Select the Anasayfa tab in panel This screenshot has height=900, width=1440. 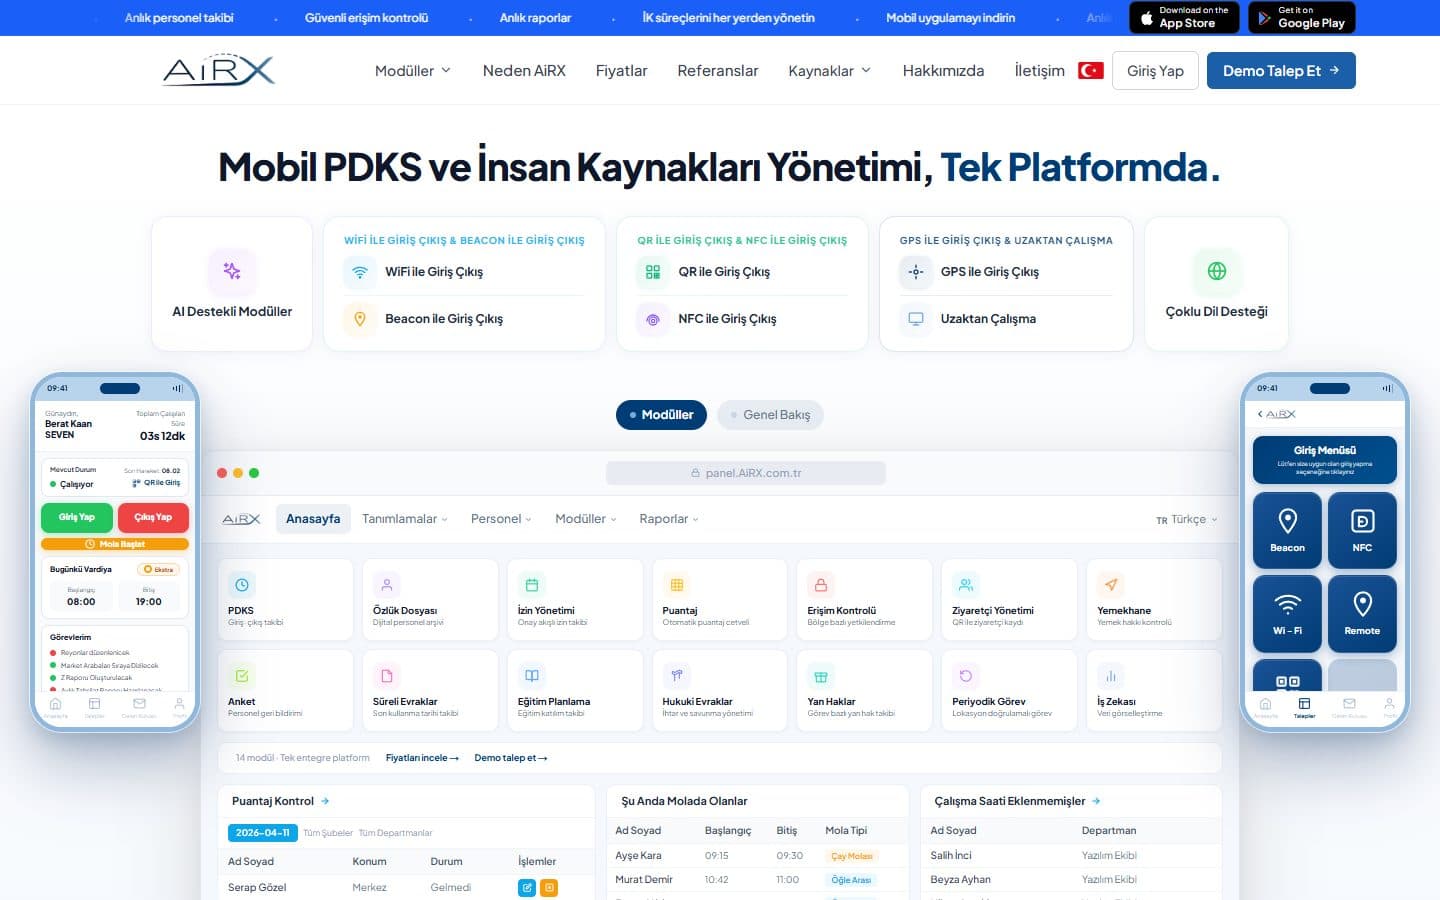point(313,519)
